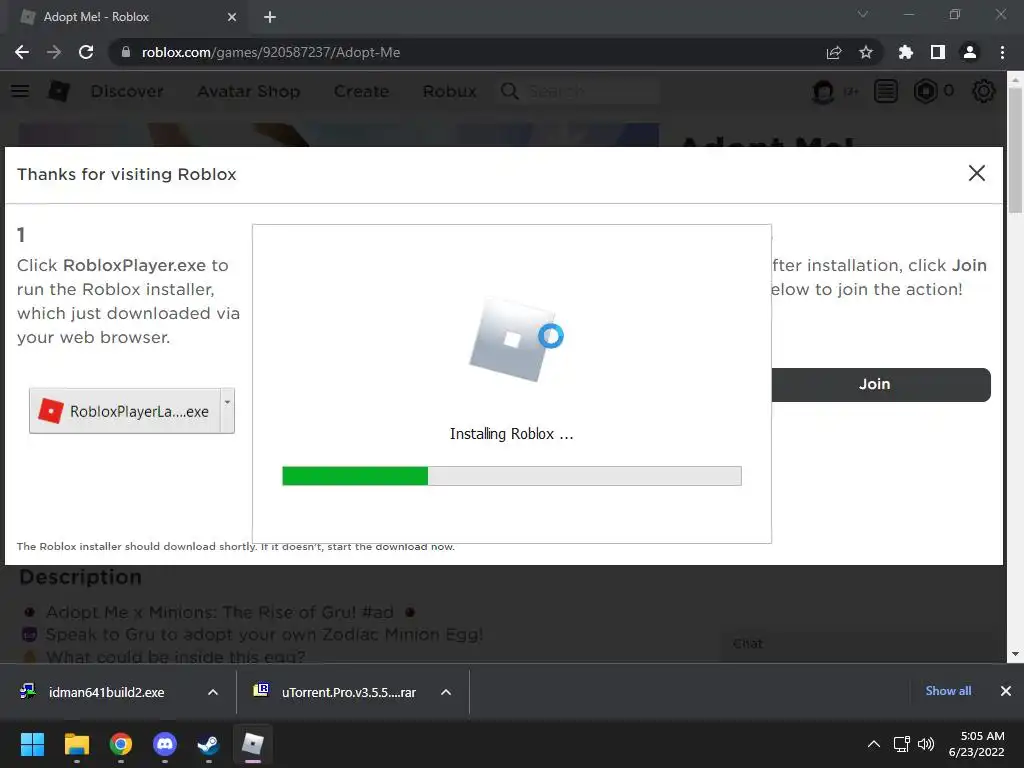Open the Robux menu item
The width and height of the screenshot is (1024, 768).
pos(449,91)
